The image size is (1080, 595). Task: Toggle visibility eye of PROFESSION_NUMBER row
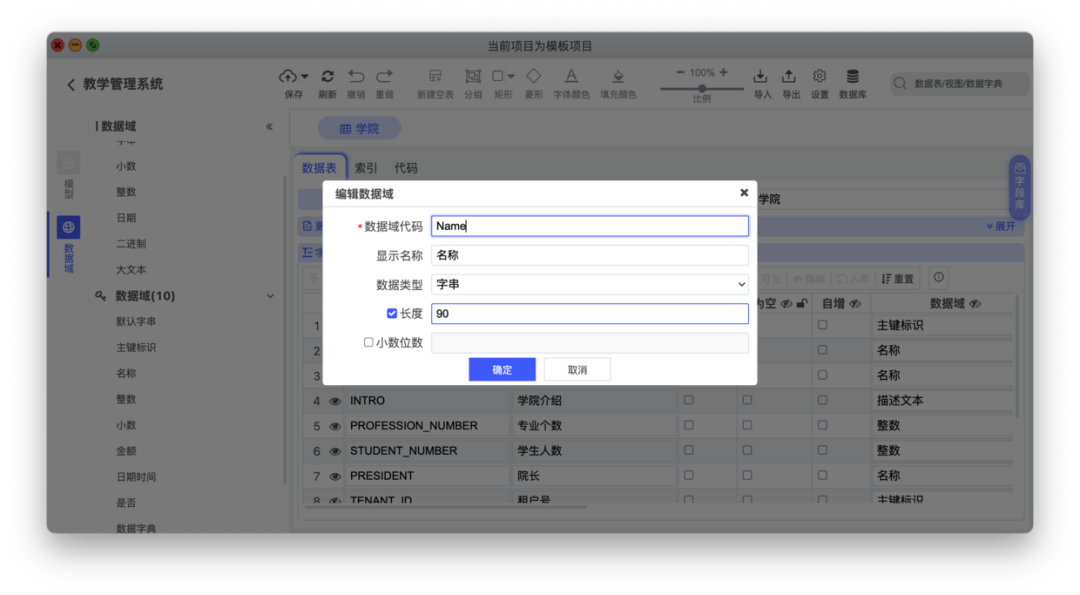(x=335, y=426)
